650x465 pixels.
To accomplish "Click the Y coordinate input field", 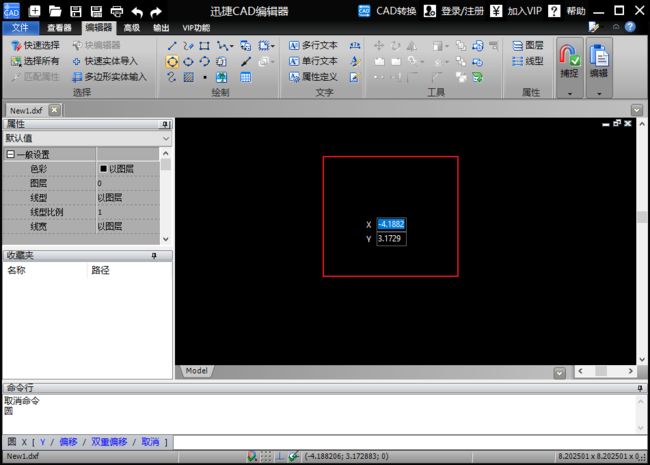I will (x=391, y=239).
